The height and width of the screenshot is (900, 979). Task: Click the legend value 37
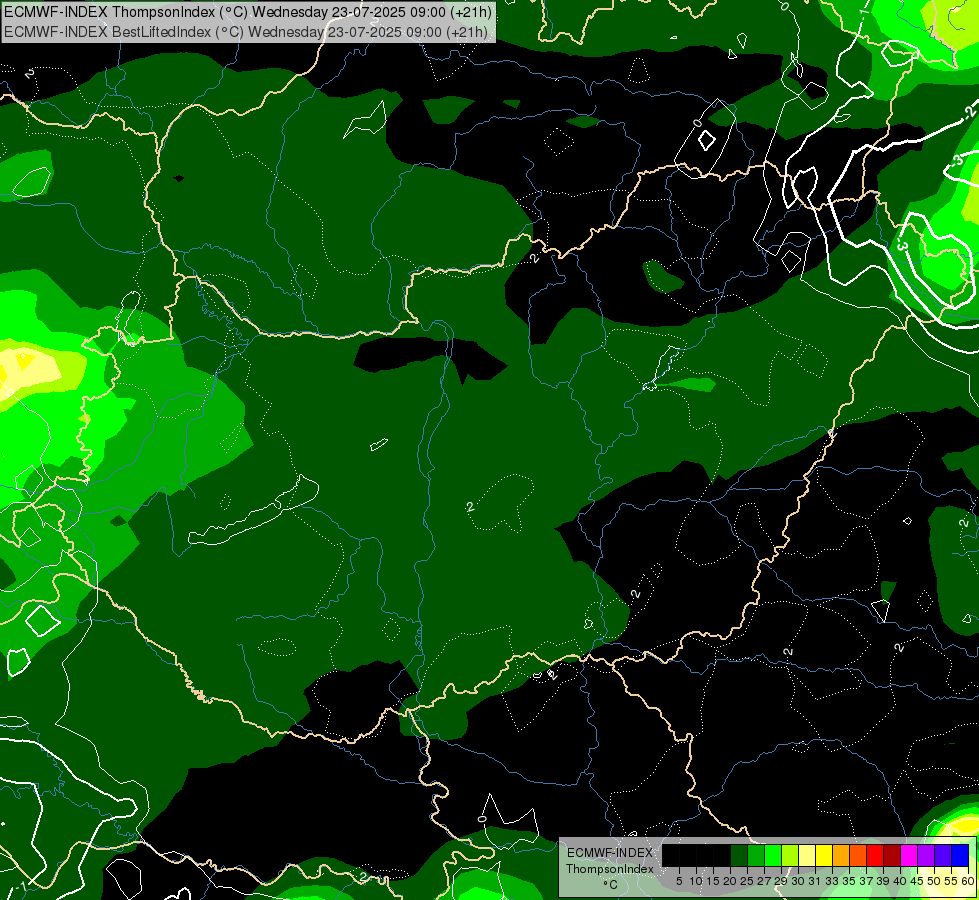point(866,881)
